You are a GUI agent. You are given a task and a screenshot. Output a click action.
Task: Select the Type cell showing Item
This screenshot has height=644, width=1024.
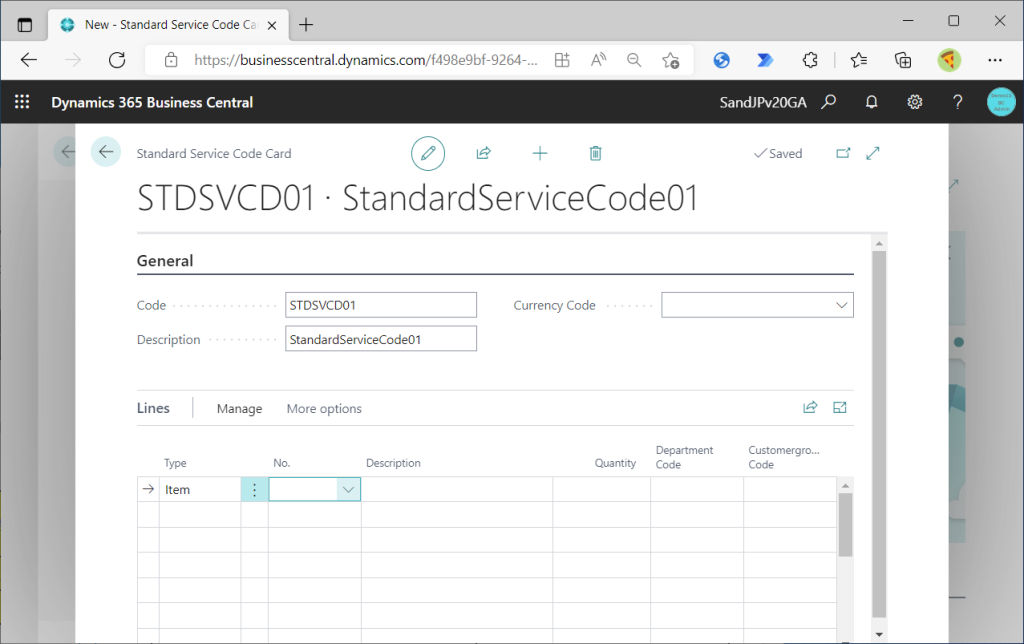point(200,489)
